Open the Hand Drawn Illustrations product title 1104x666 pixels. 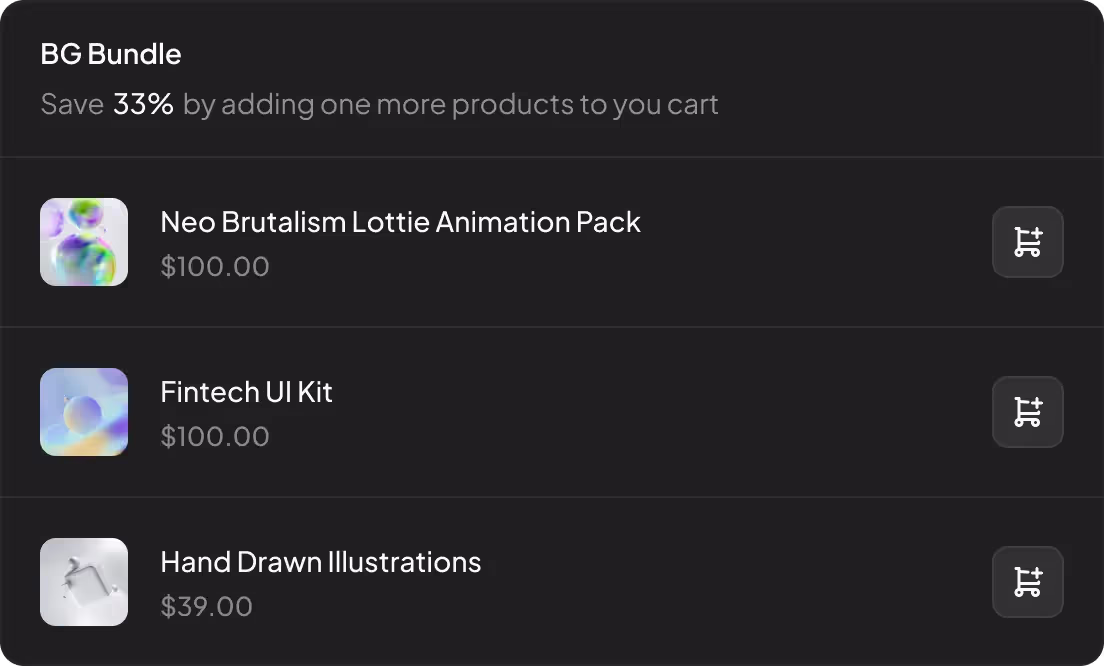click(320, 562)
